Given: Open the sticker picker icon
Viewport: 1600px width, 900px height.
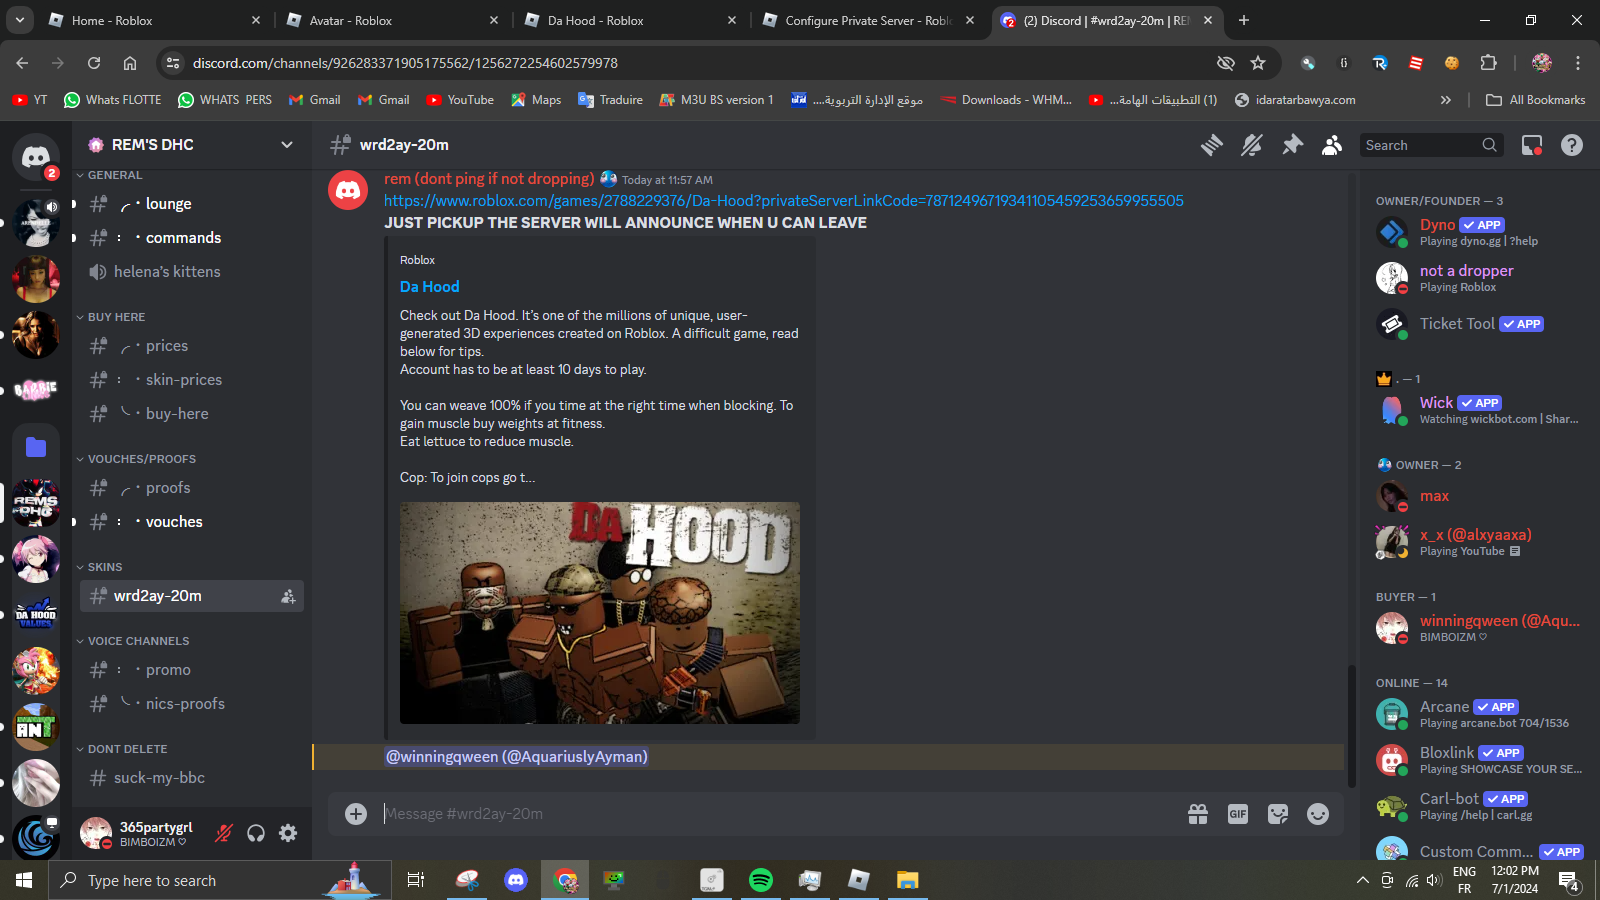Looking at the screenshot, I should 1278,814.
